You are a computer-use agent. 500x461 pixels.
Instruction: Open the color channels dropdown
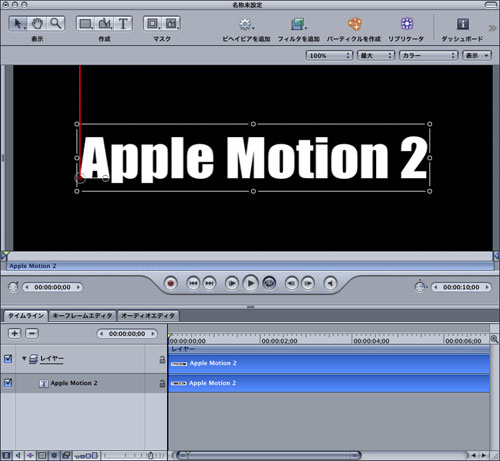(428, 55)
